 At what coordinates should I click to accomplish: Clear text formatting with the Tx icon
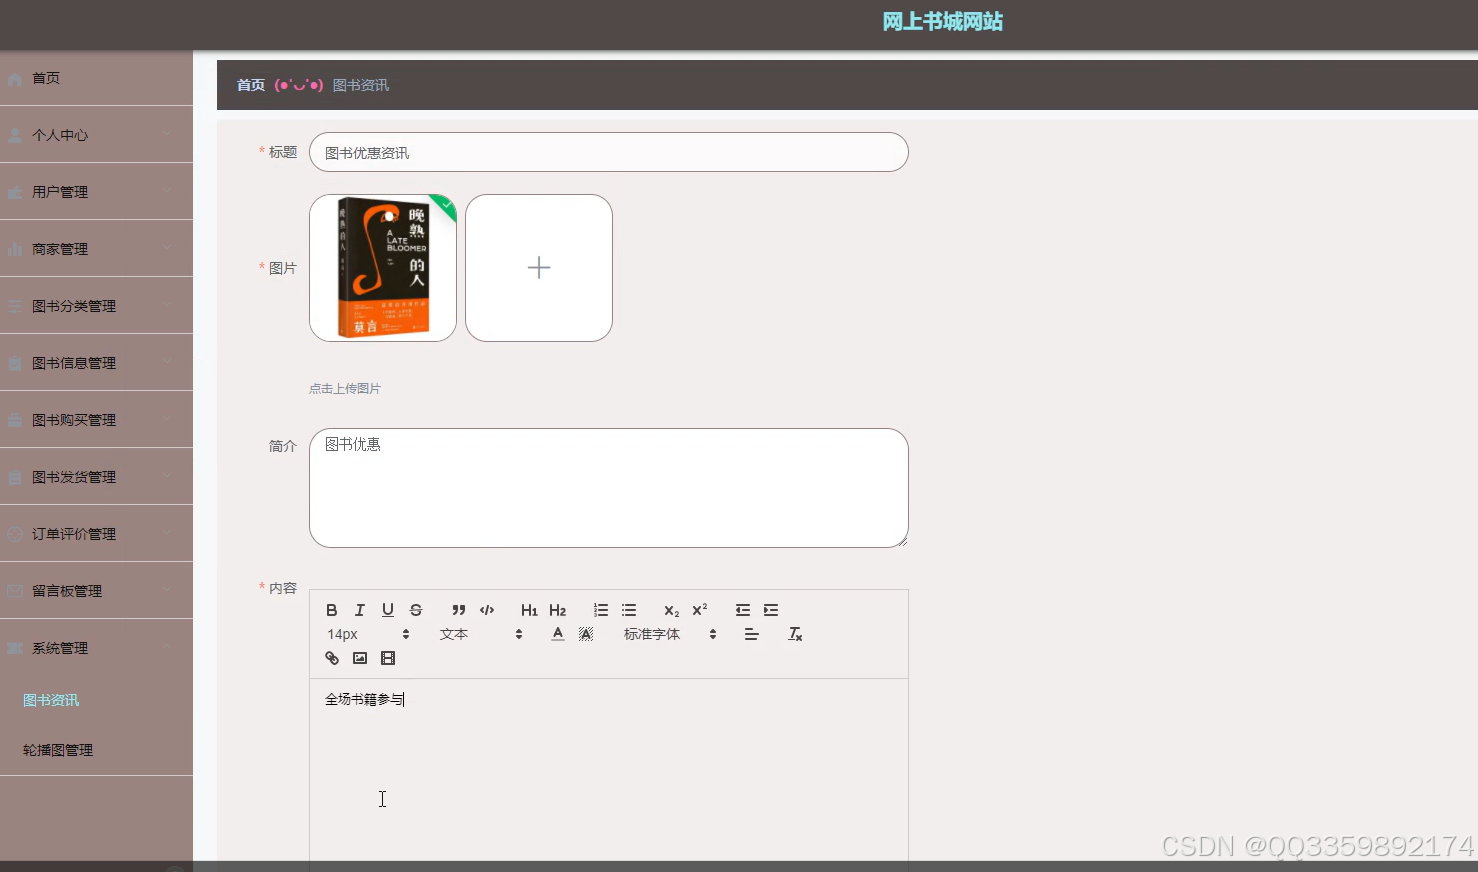[795, 634]
